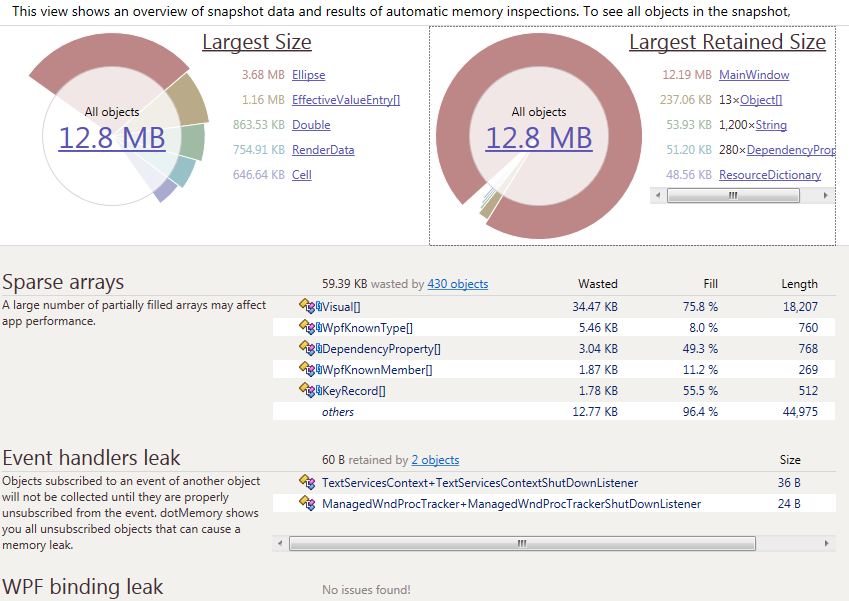The height and width of the screenshot is (601, 849).
Task: Click 12.8 MB under Largest Size chart
Action: coord(112,138)
